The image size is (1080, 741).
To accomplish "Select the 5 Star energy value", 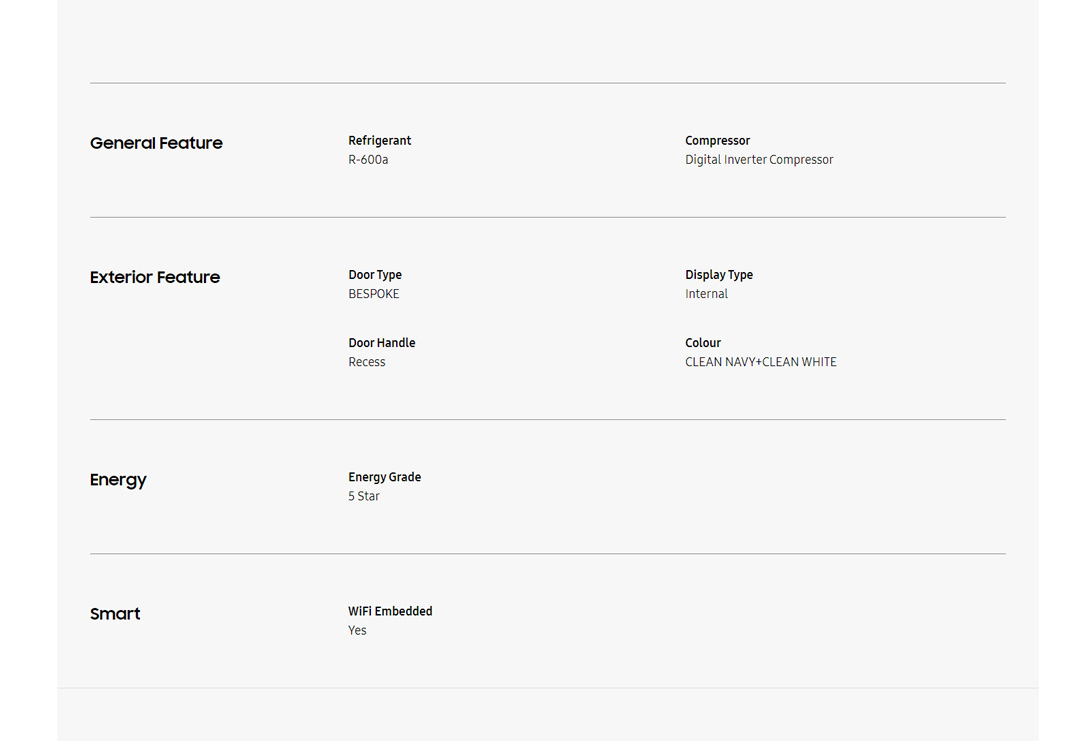I will [364, 496].
